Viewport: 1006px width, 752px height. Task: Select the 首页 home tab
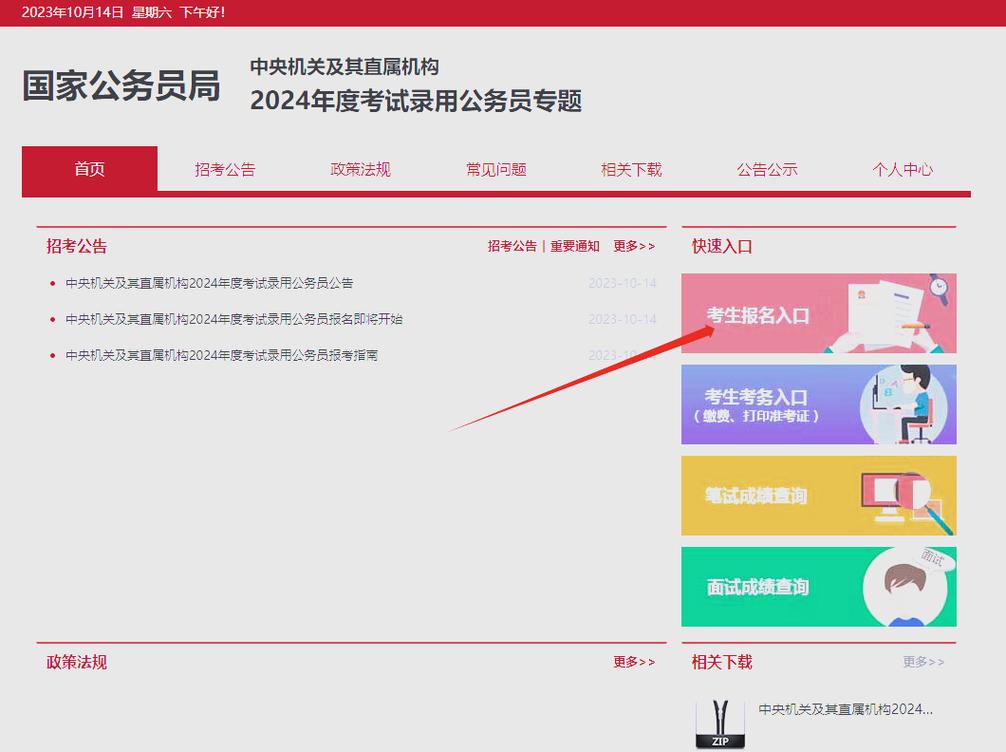pos(88,169)
